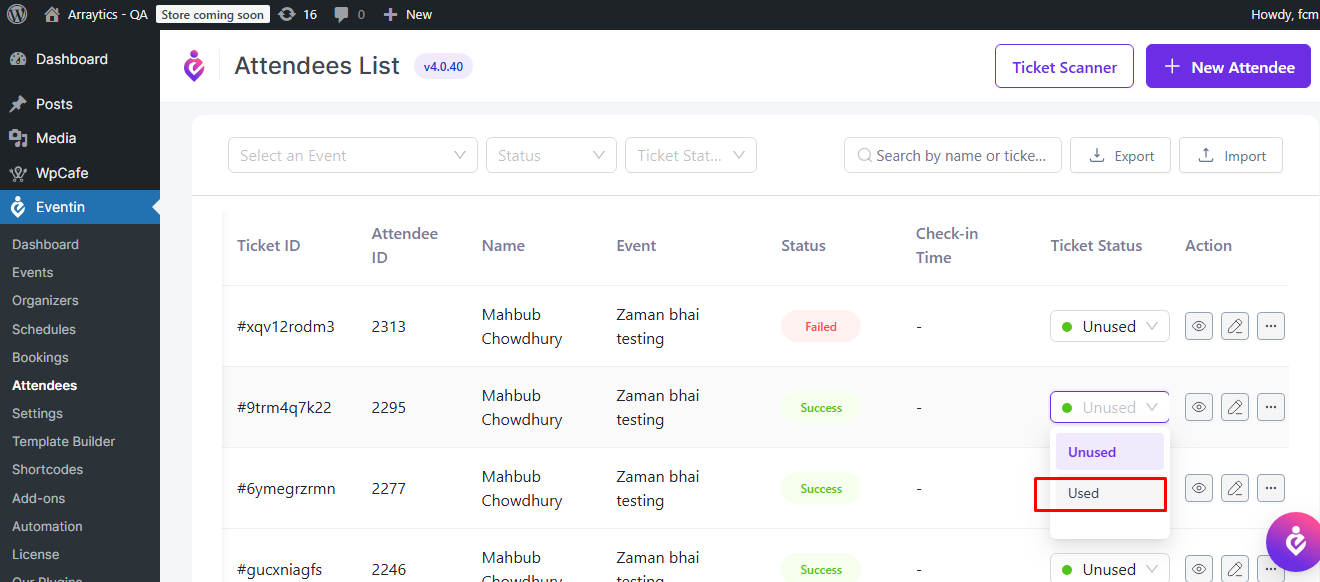This screenshot has width=1320, height=582.
Task: Go to Attendees submenu
Action: tap(44, 385)
